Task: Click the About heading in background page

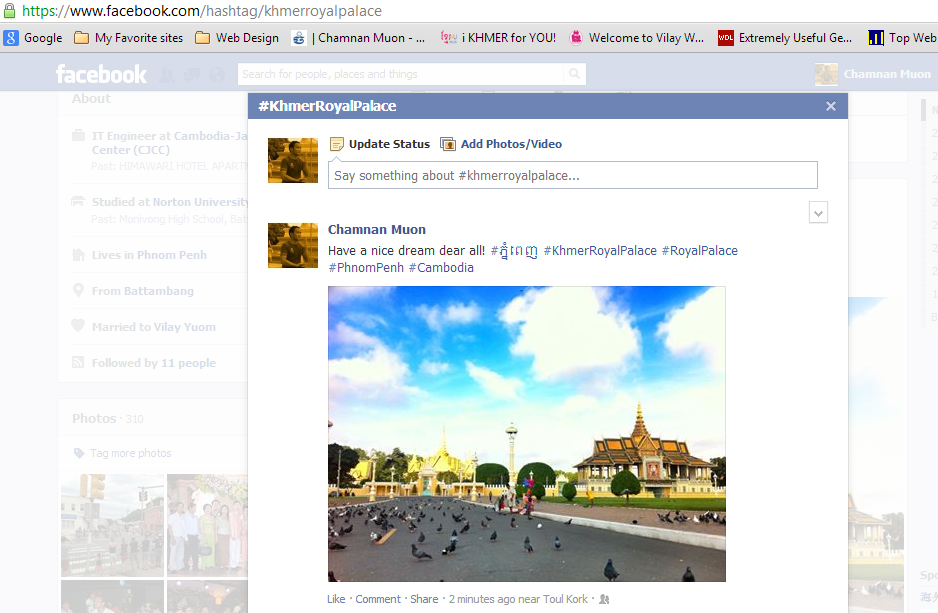Action: click(x=92, y=99)
